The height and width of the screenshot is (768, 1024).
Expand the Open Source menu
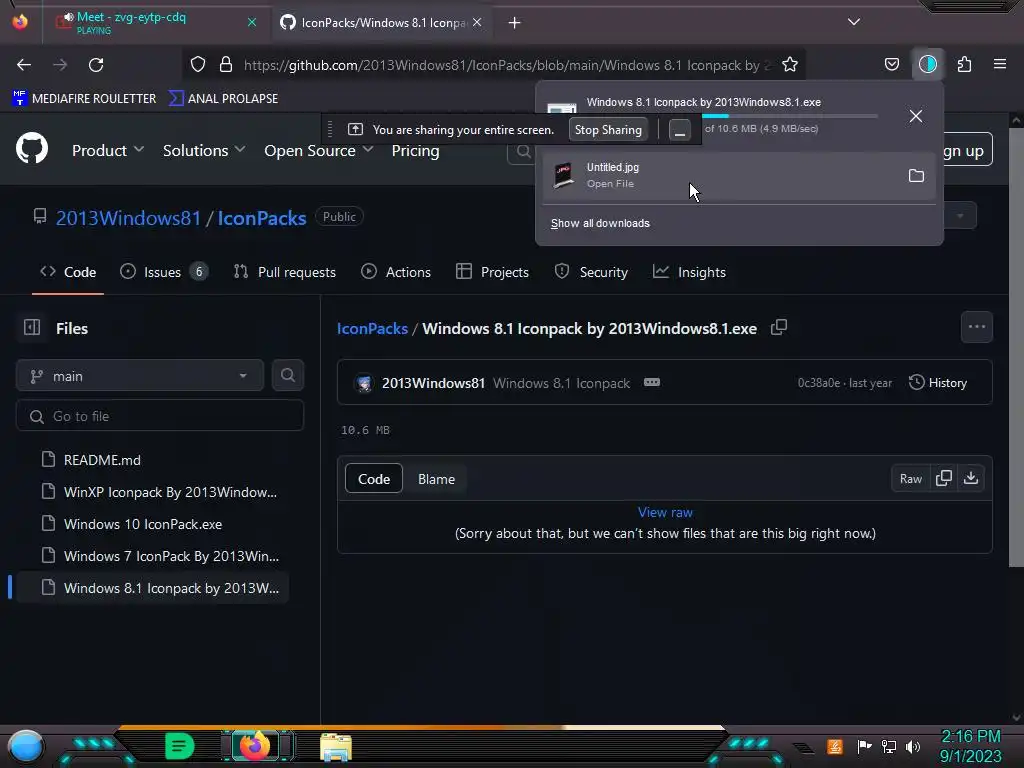click(x=319, y=151)
